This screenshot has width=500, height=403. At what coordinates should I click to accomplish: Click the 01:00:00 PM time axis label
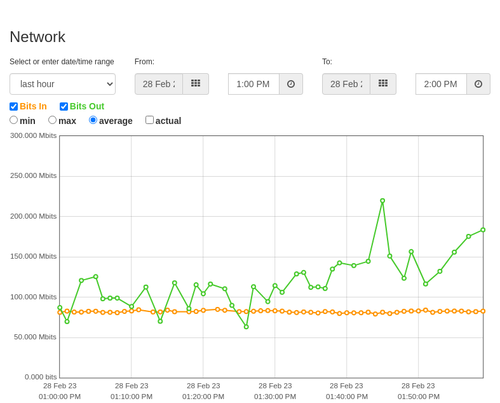click(60, 397)
